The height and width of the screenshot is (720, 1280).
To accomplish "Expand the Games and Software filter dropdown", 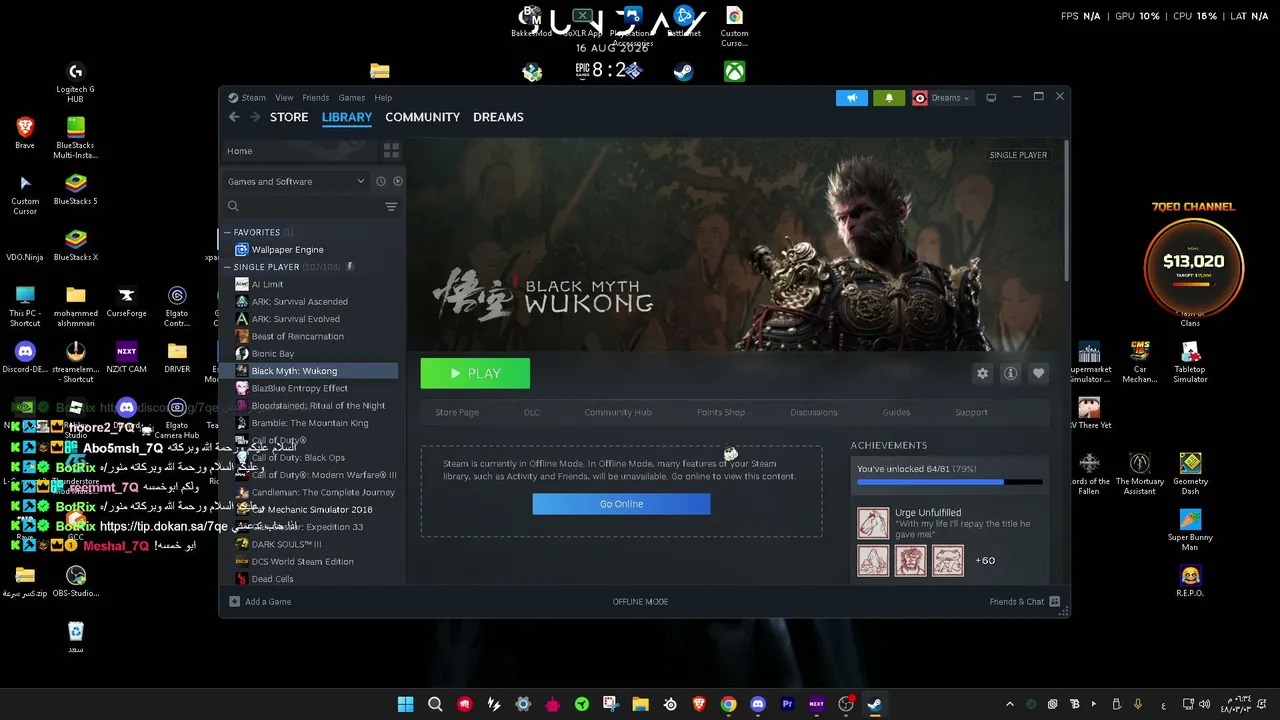I will click(x=296, y=181).
